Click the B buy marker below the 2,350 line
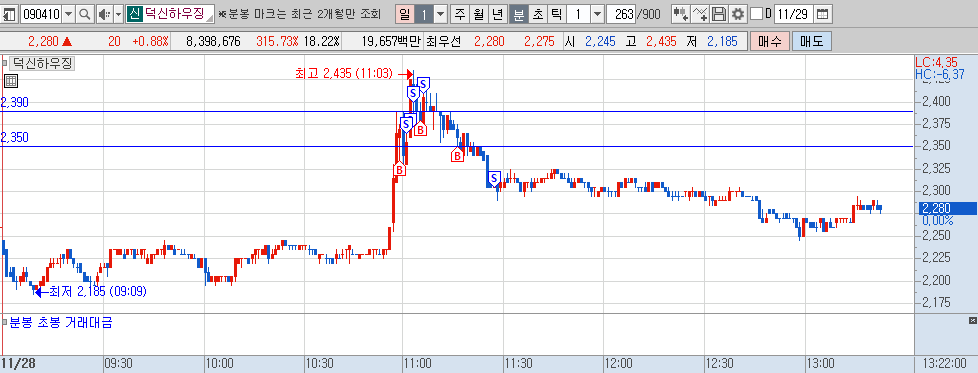 pos(458,155)
